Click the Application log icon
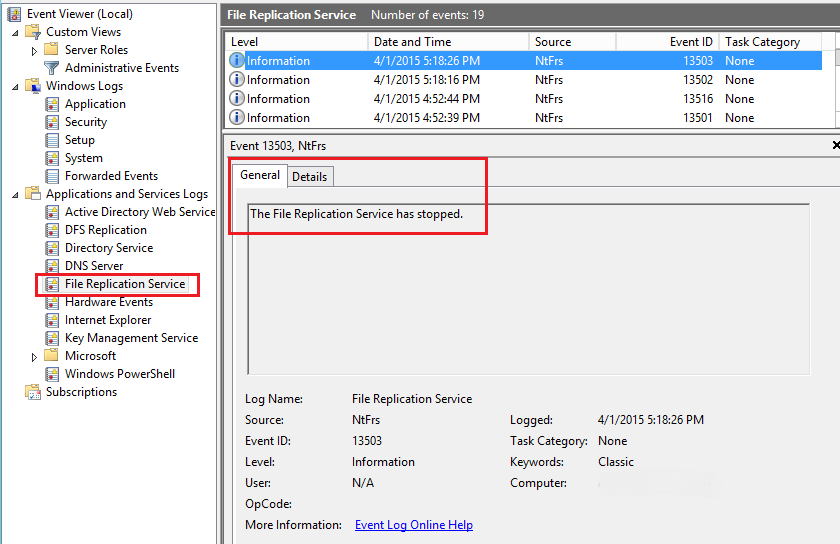 click(x=52, y=104)
